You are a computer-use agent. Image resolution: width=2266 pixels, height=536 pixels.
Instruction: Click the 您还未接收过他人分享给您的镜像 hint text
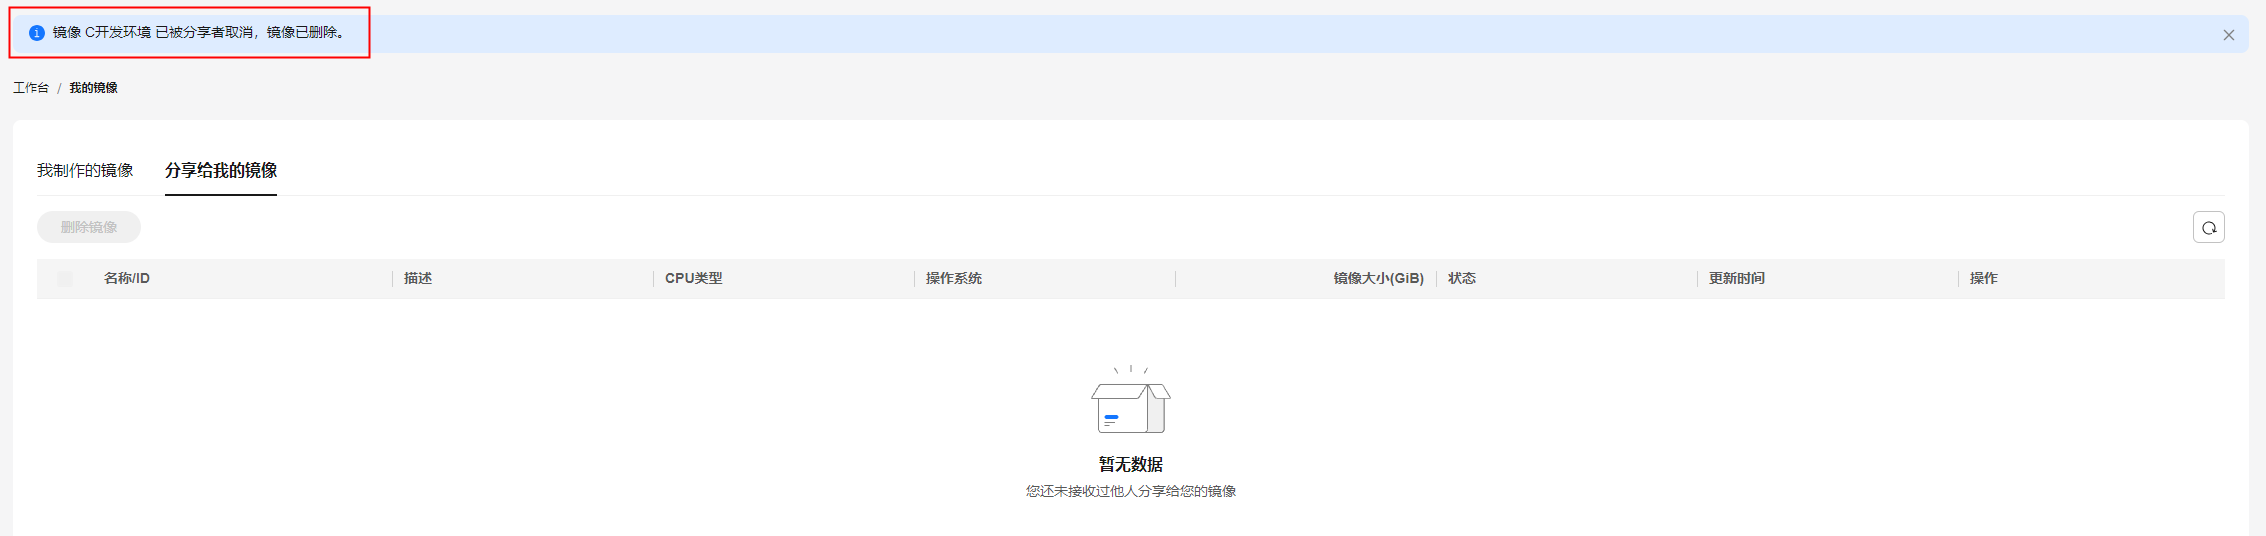[1131, 491]
